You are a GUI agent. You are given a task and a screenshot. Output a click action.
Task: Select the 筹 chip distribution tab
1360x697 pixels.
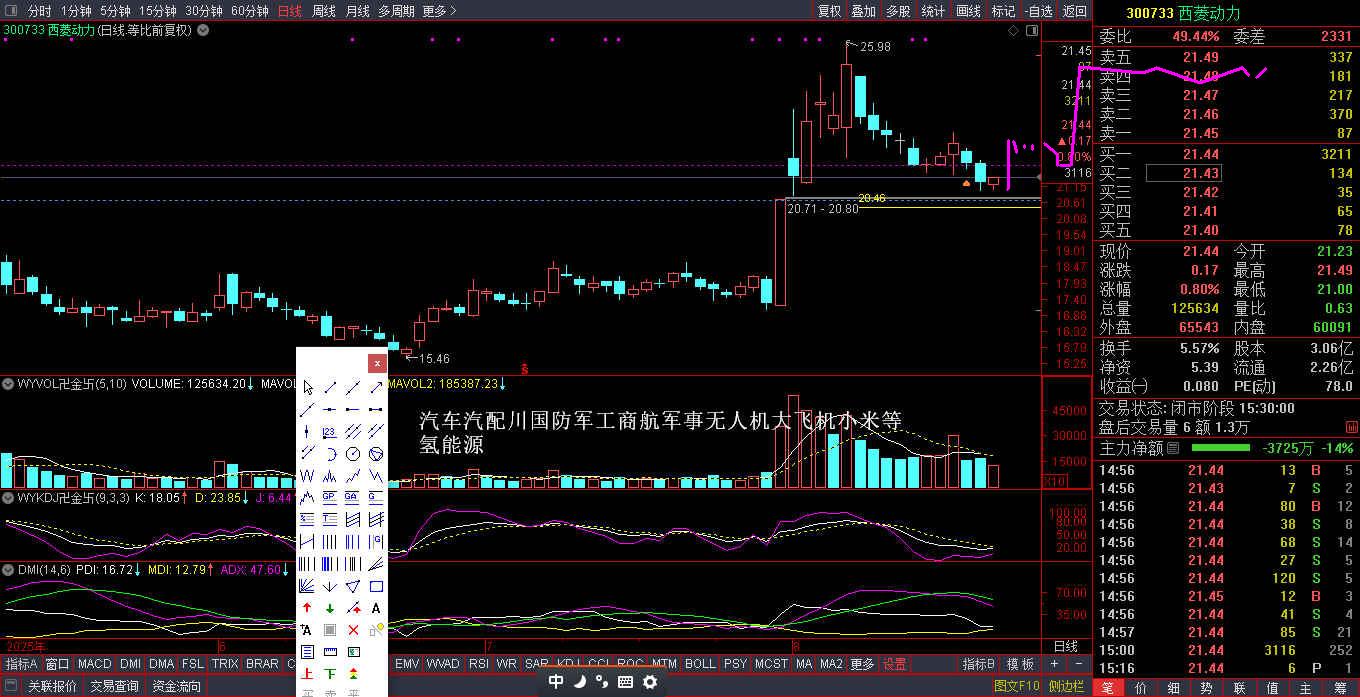(1340, 687)
